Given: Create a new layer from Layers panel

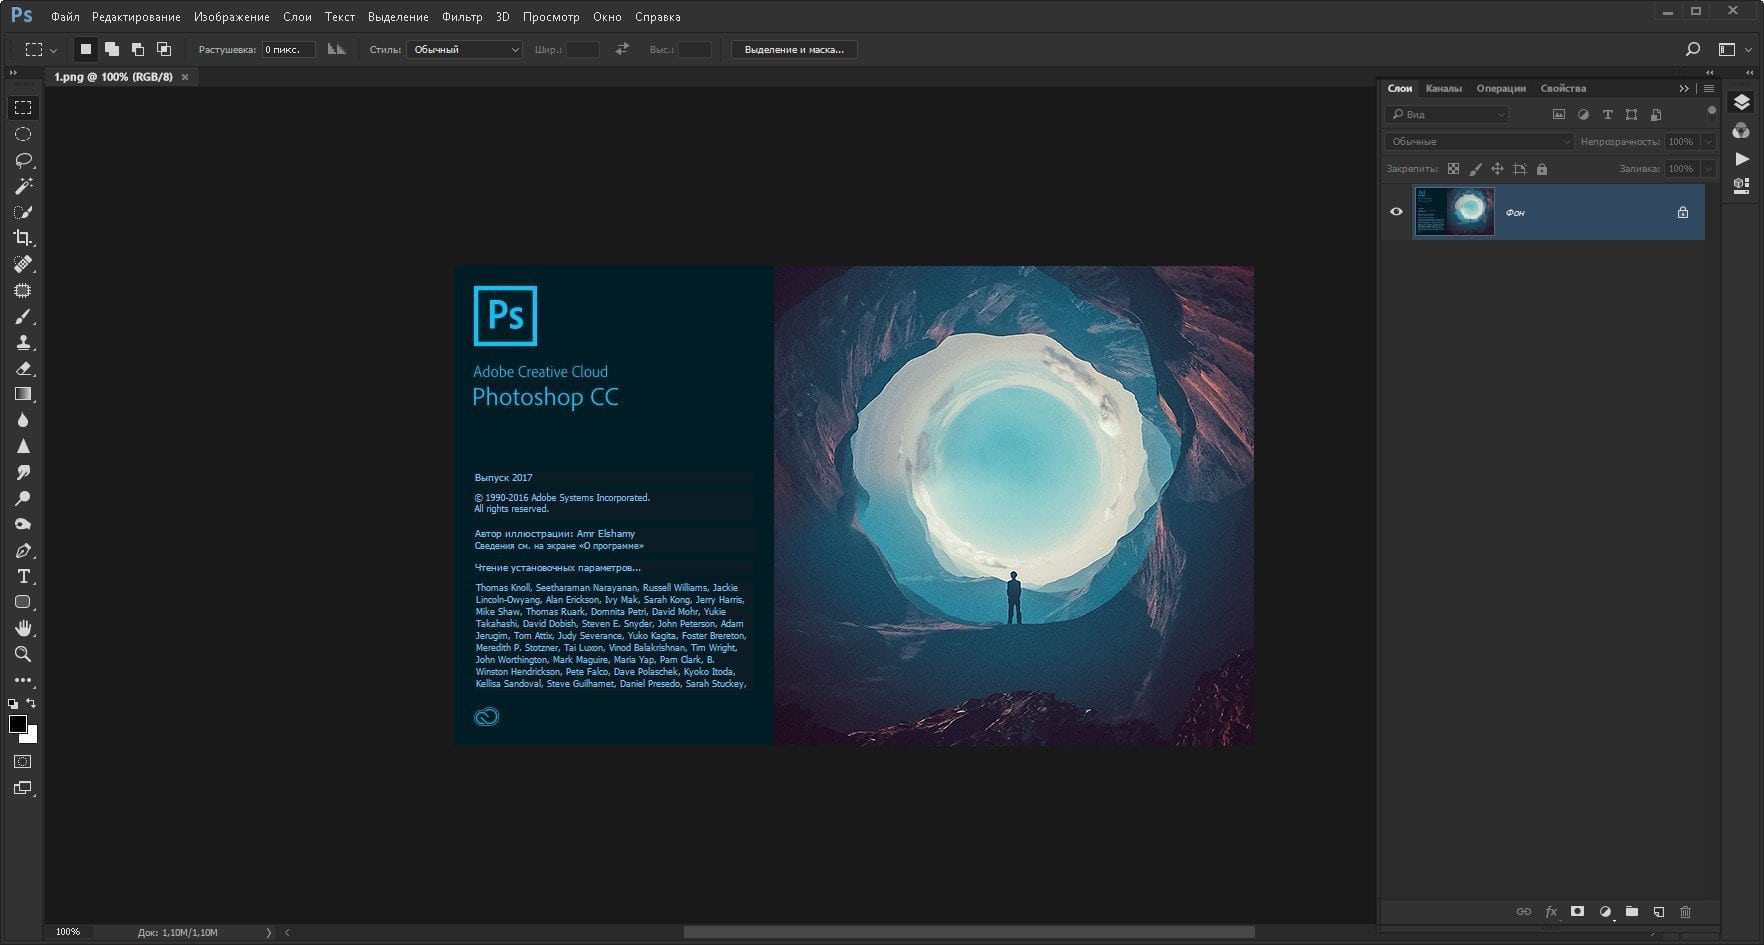Looking at the screenshot, I should [x=1658, y=911].
